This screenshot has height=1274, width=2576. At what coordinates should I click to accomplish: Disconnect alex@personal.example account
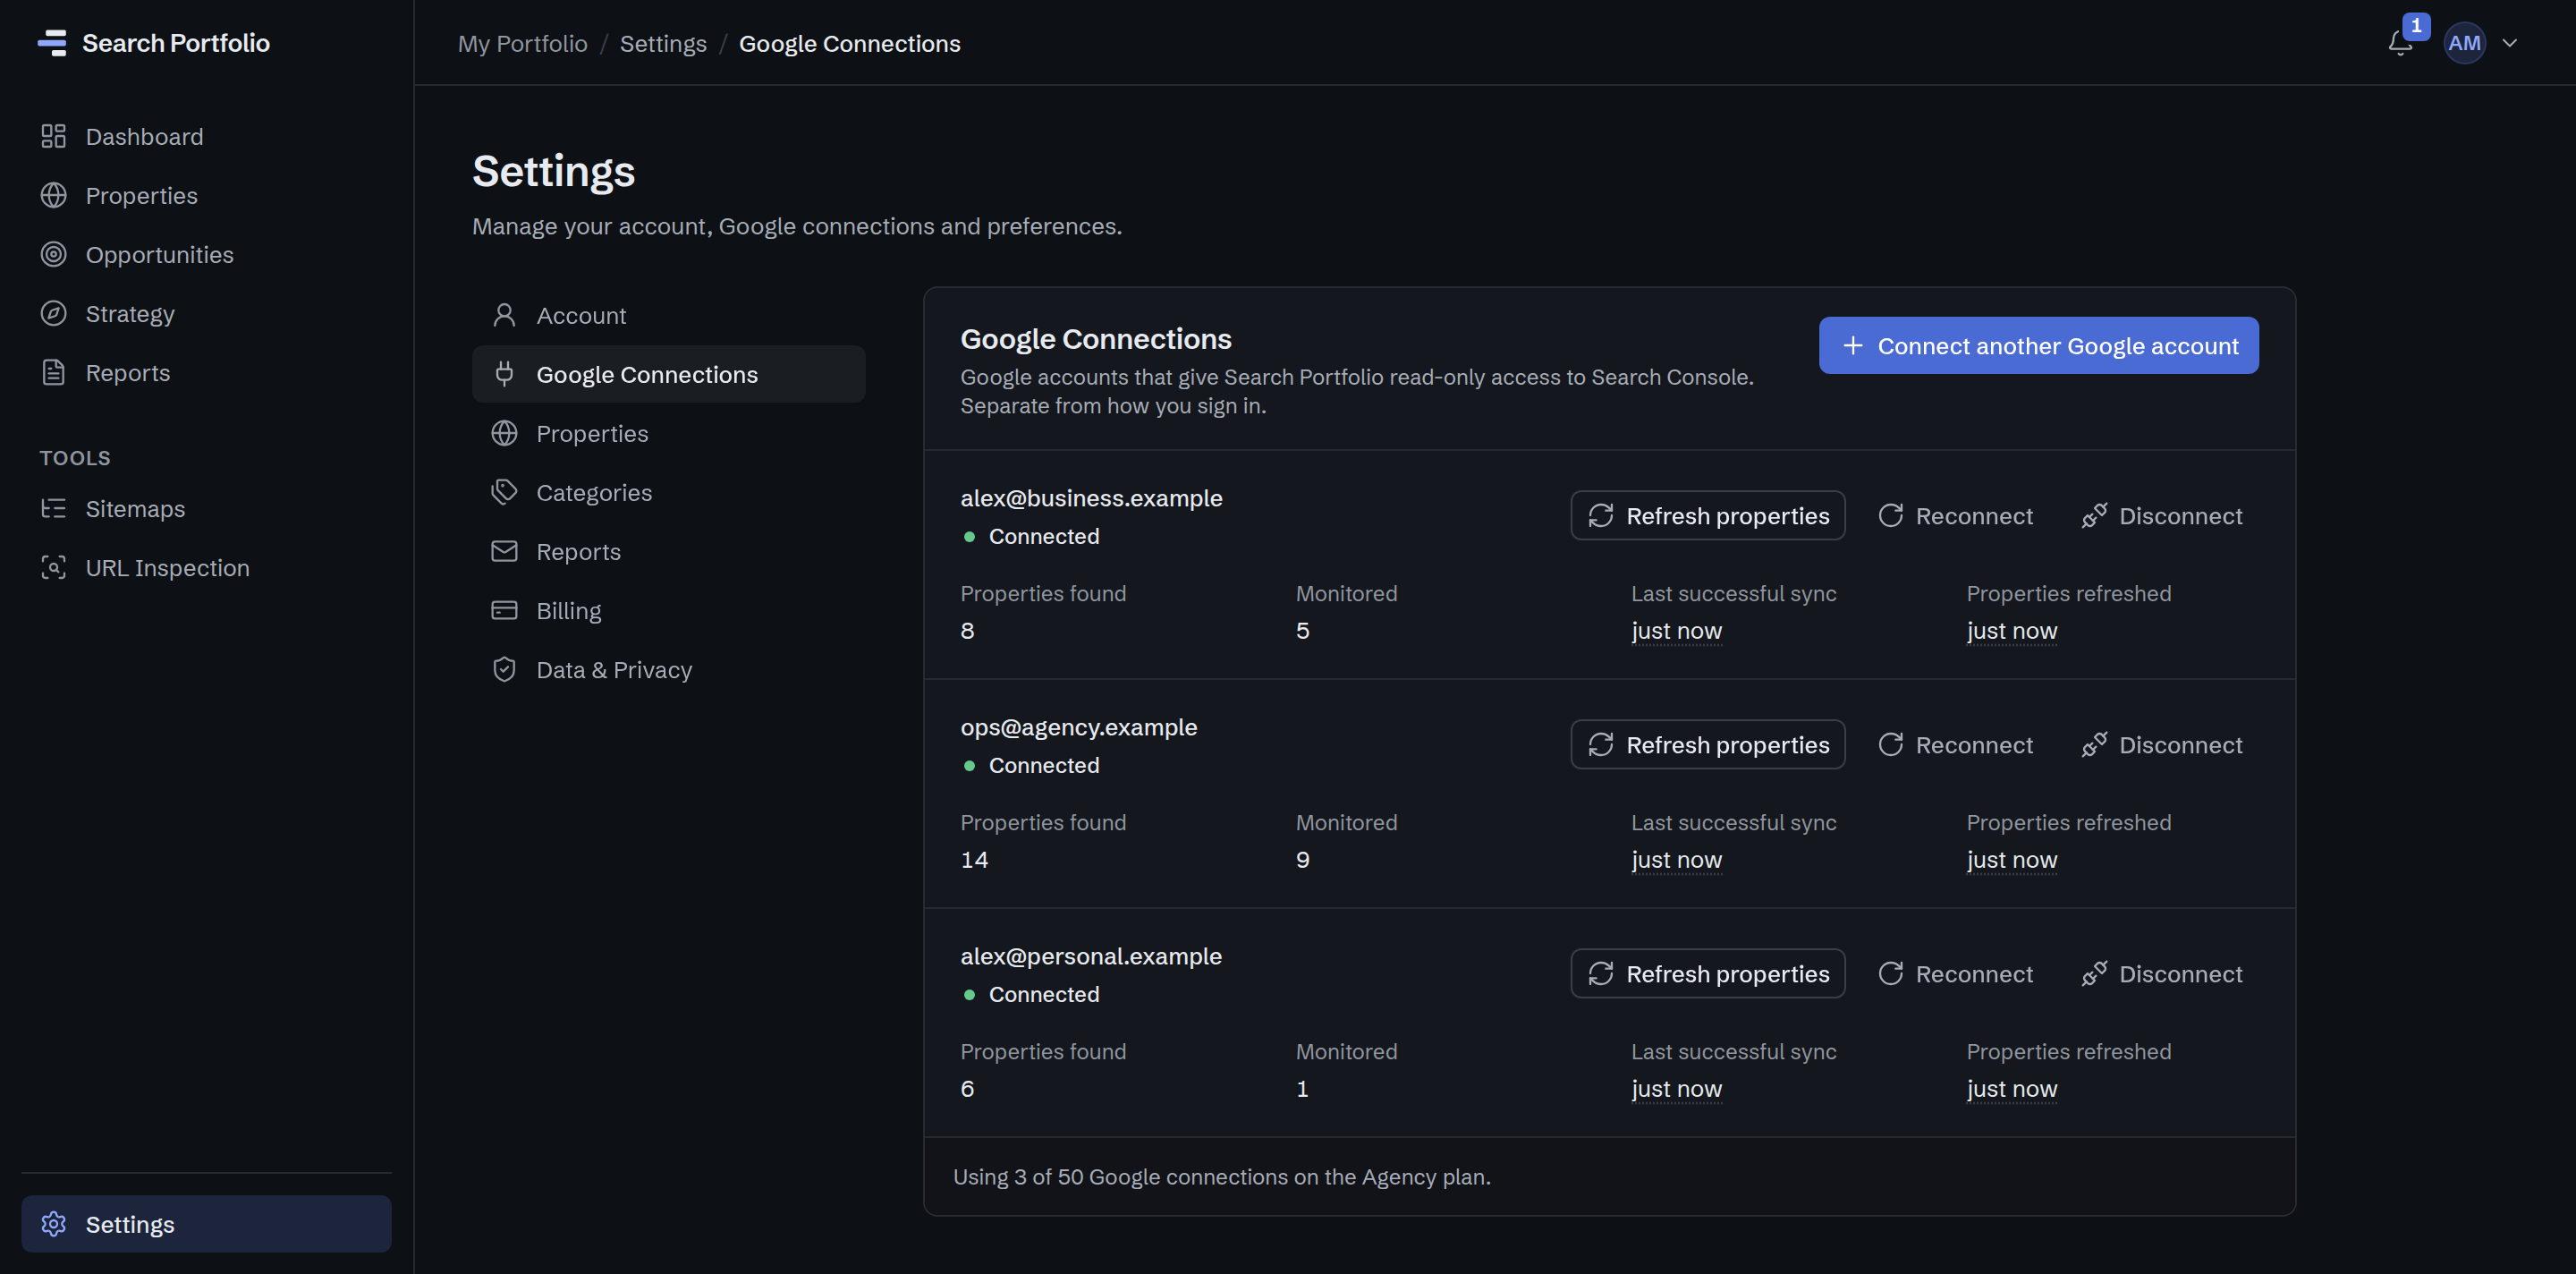click(x=2161, y=973)
